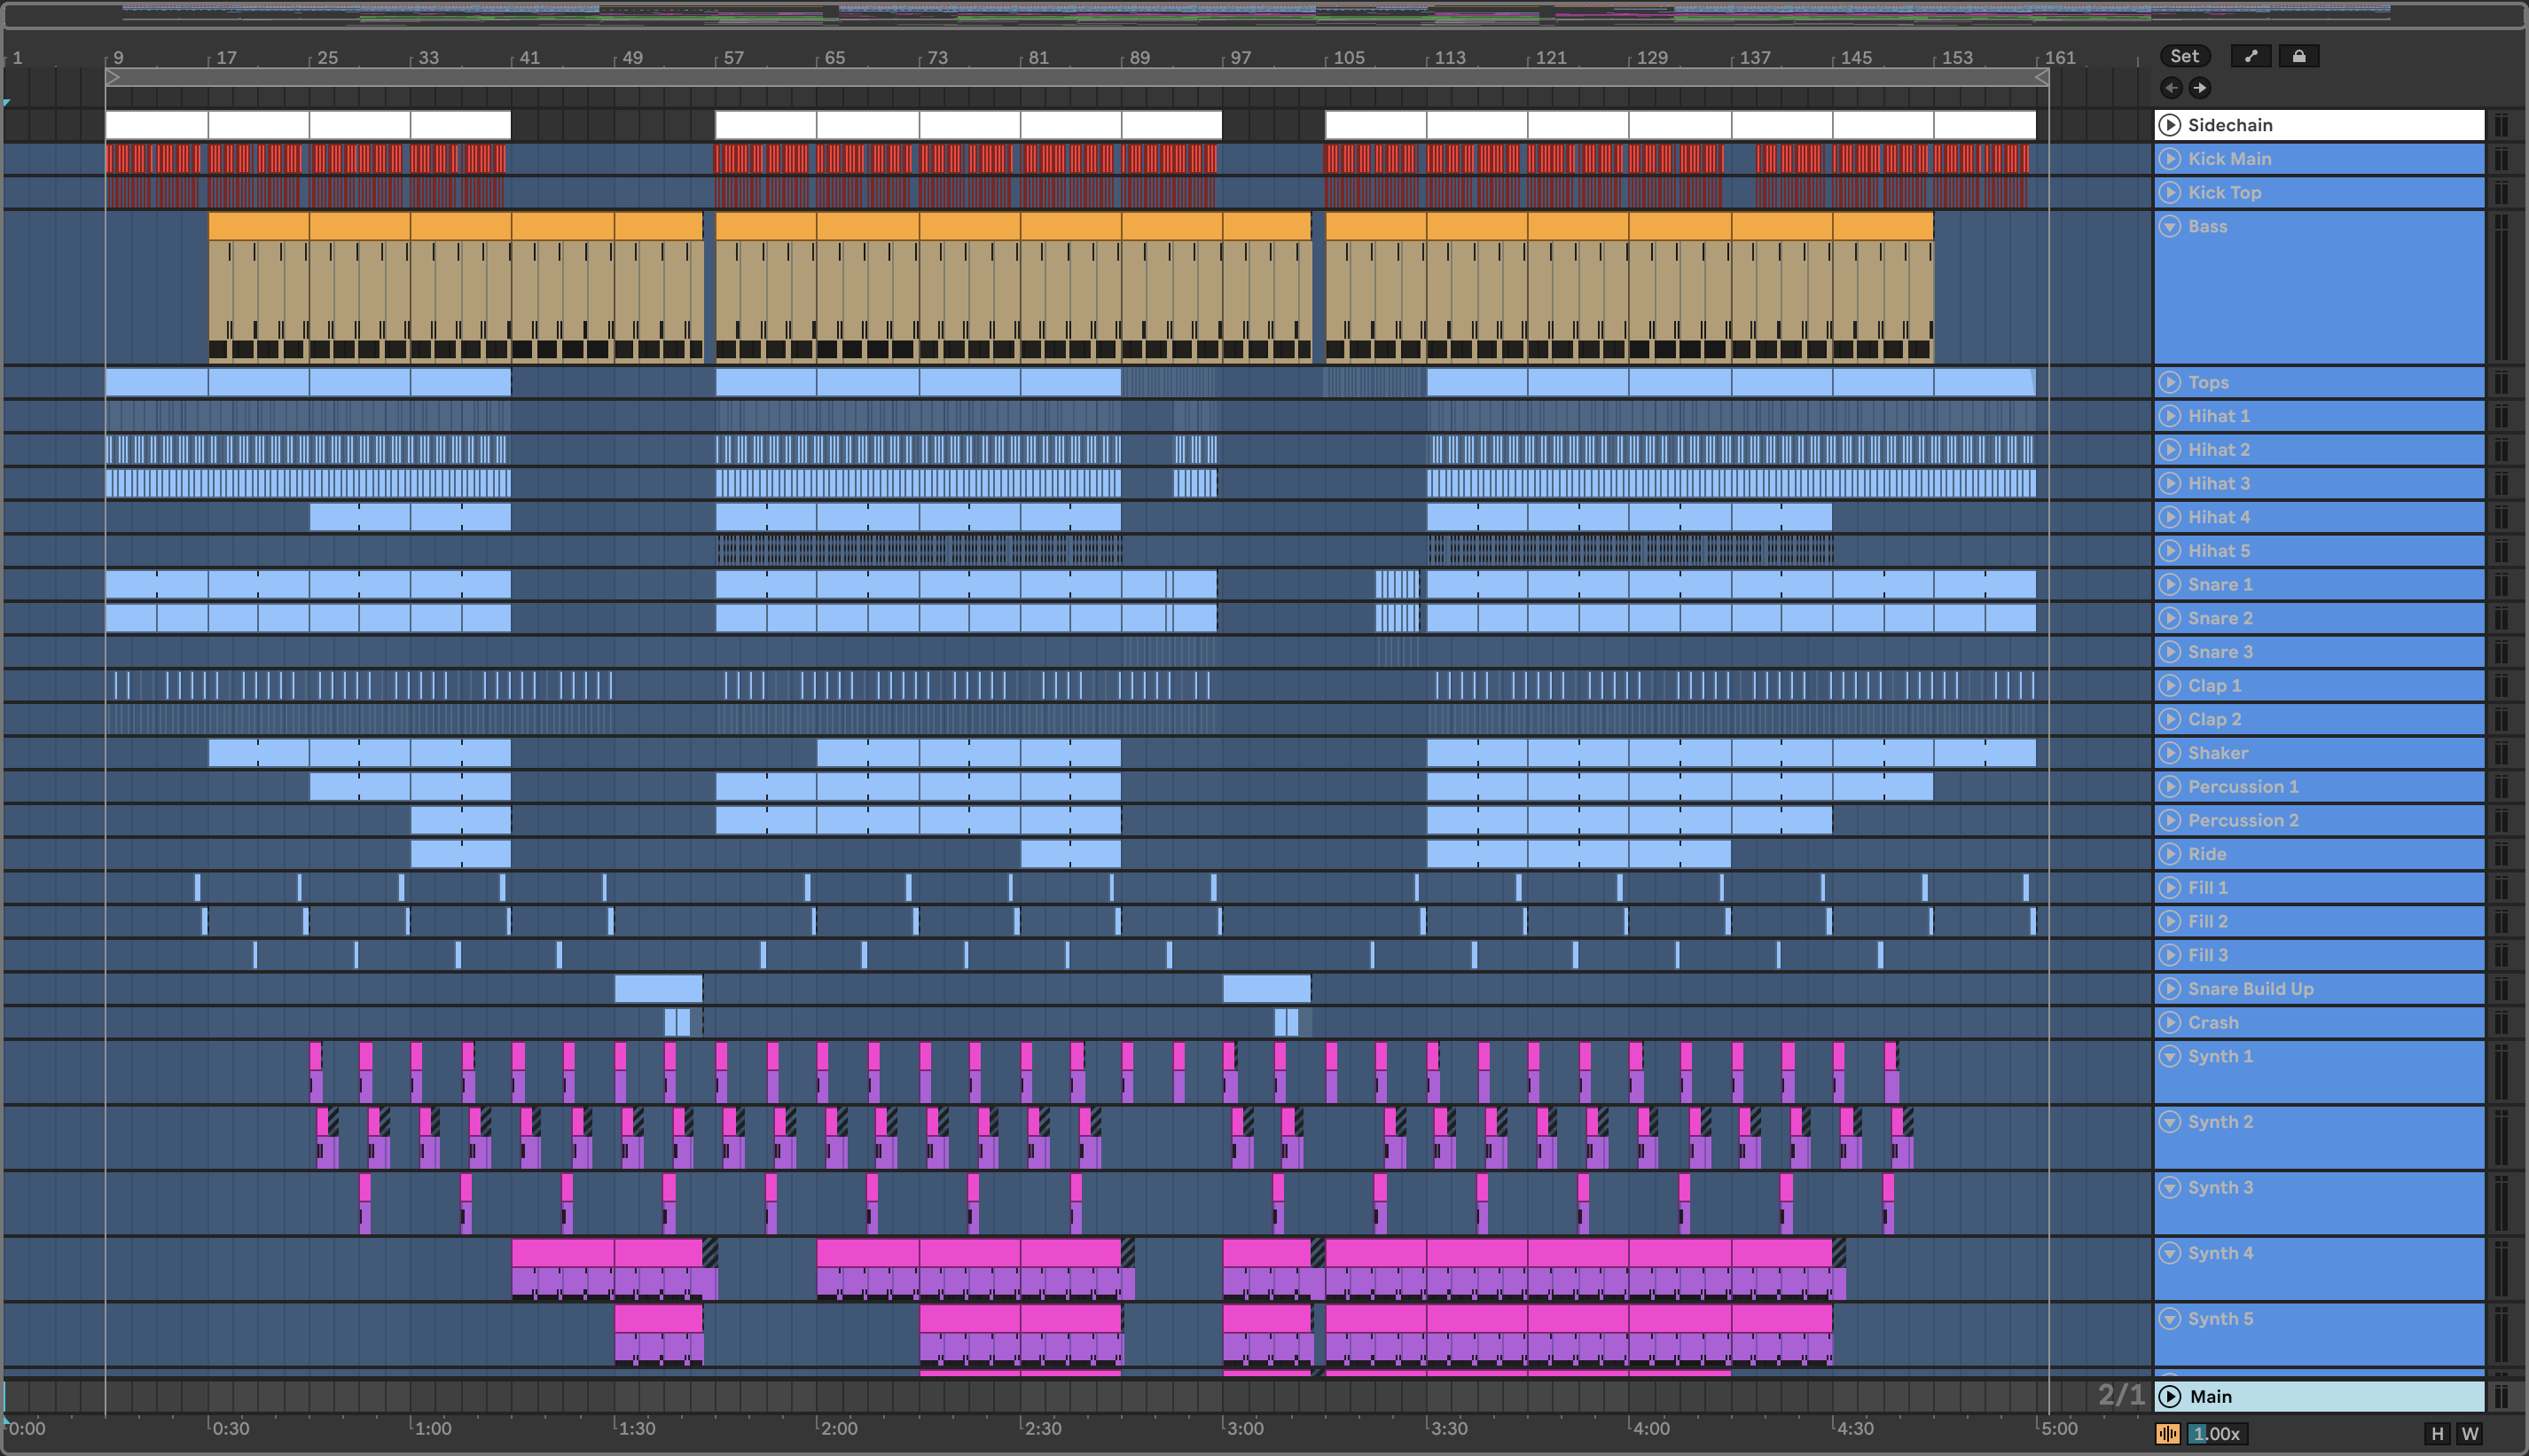Screen dimensions: 2529x1456
Task: Click the Kick Main track unfold icon
Action: pyautogui.click(x=2170, y=158)
